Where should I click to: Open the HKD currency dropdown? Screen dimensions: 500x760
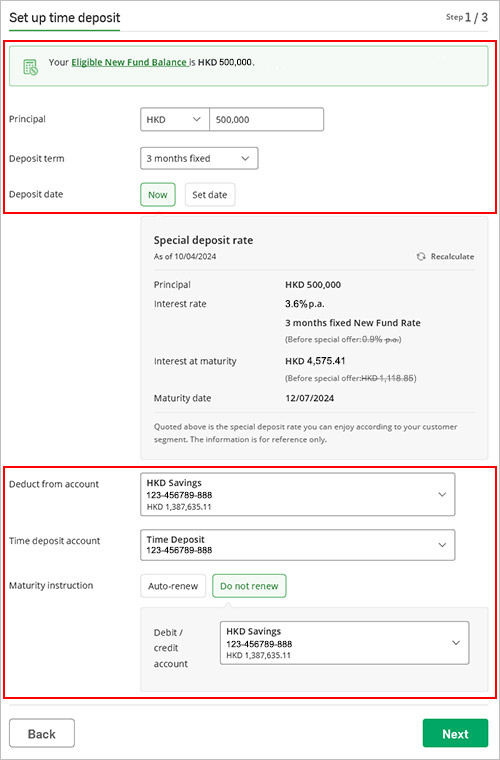click(x=174, y=119)
